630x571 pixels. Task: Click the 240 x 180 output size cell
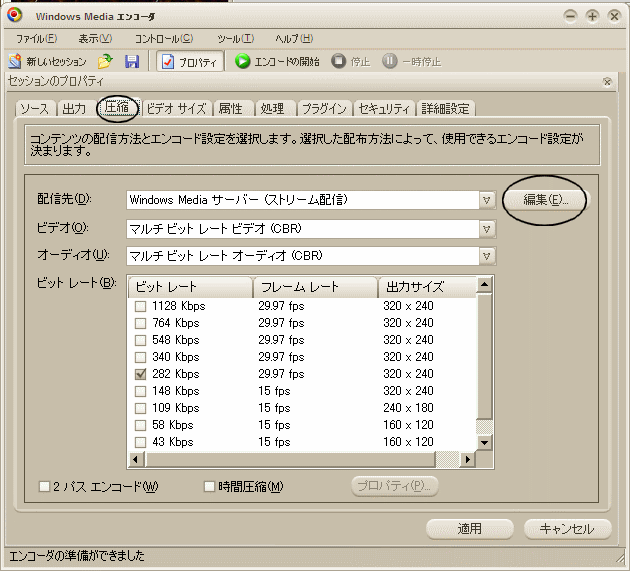pyautogui.click(x=408, y=408)
